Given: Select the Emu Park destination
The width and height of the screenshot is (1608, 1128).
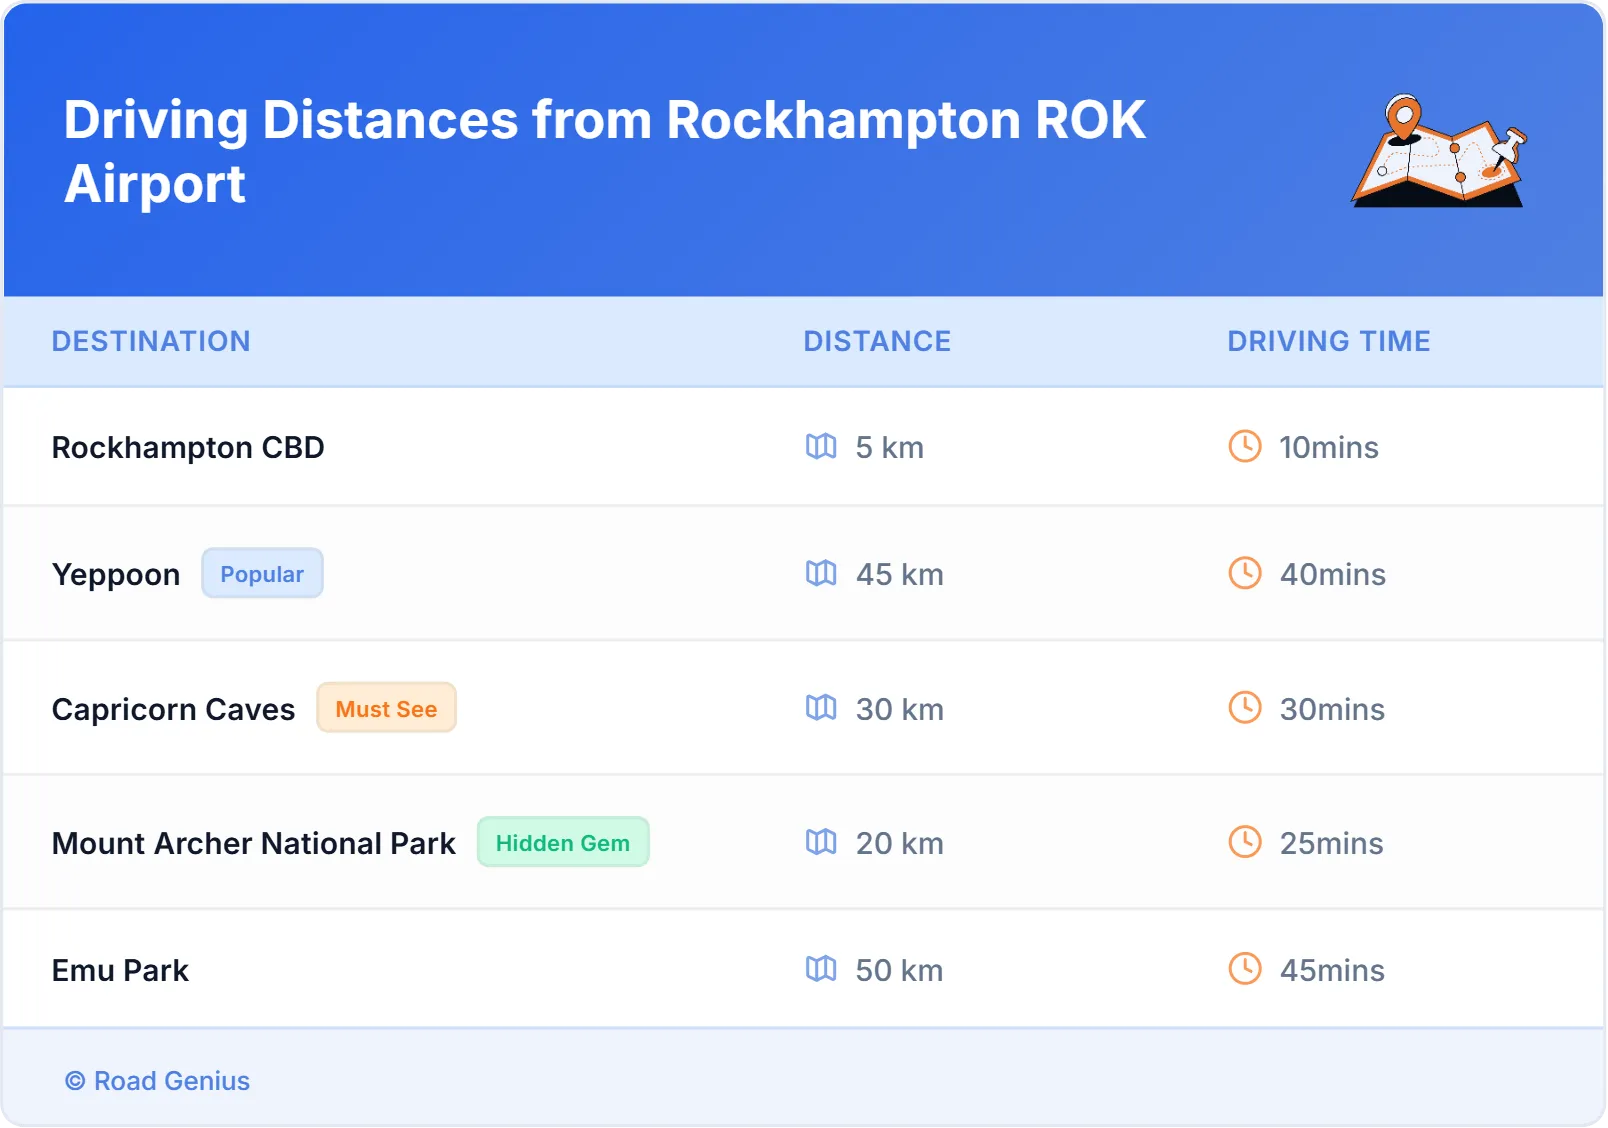Looking at the screenshot, I should [120, 970].
